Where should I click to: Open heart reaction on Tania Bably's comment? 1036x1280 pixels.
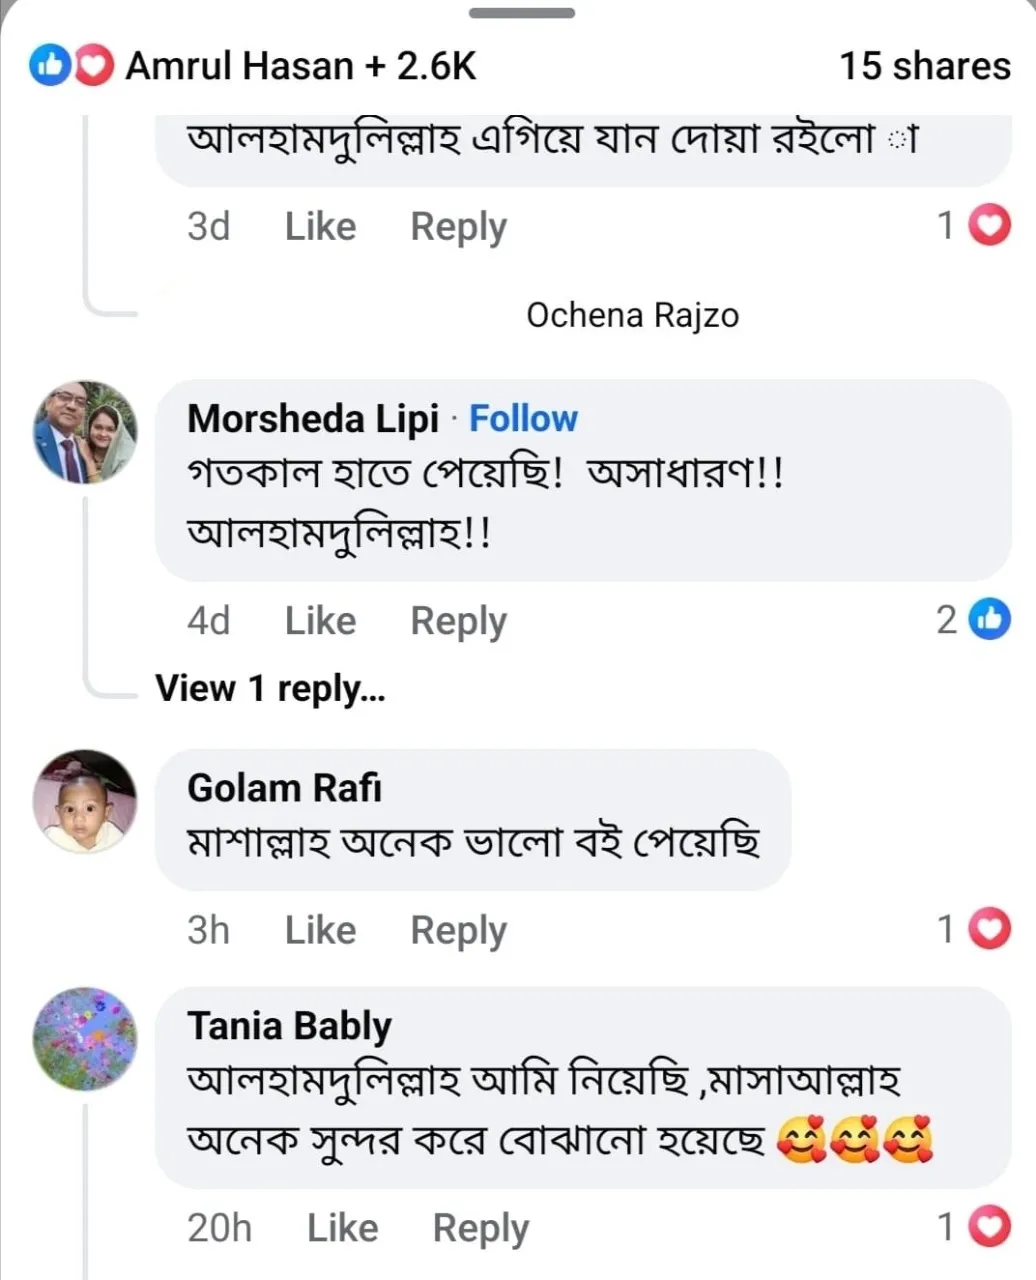coord(990,1227)
